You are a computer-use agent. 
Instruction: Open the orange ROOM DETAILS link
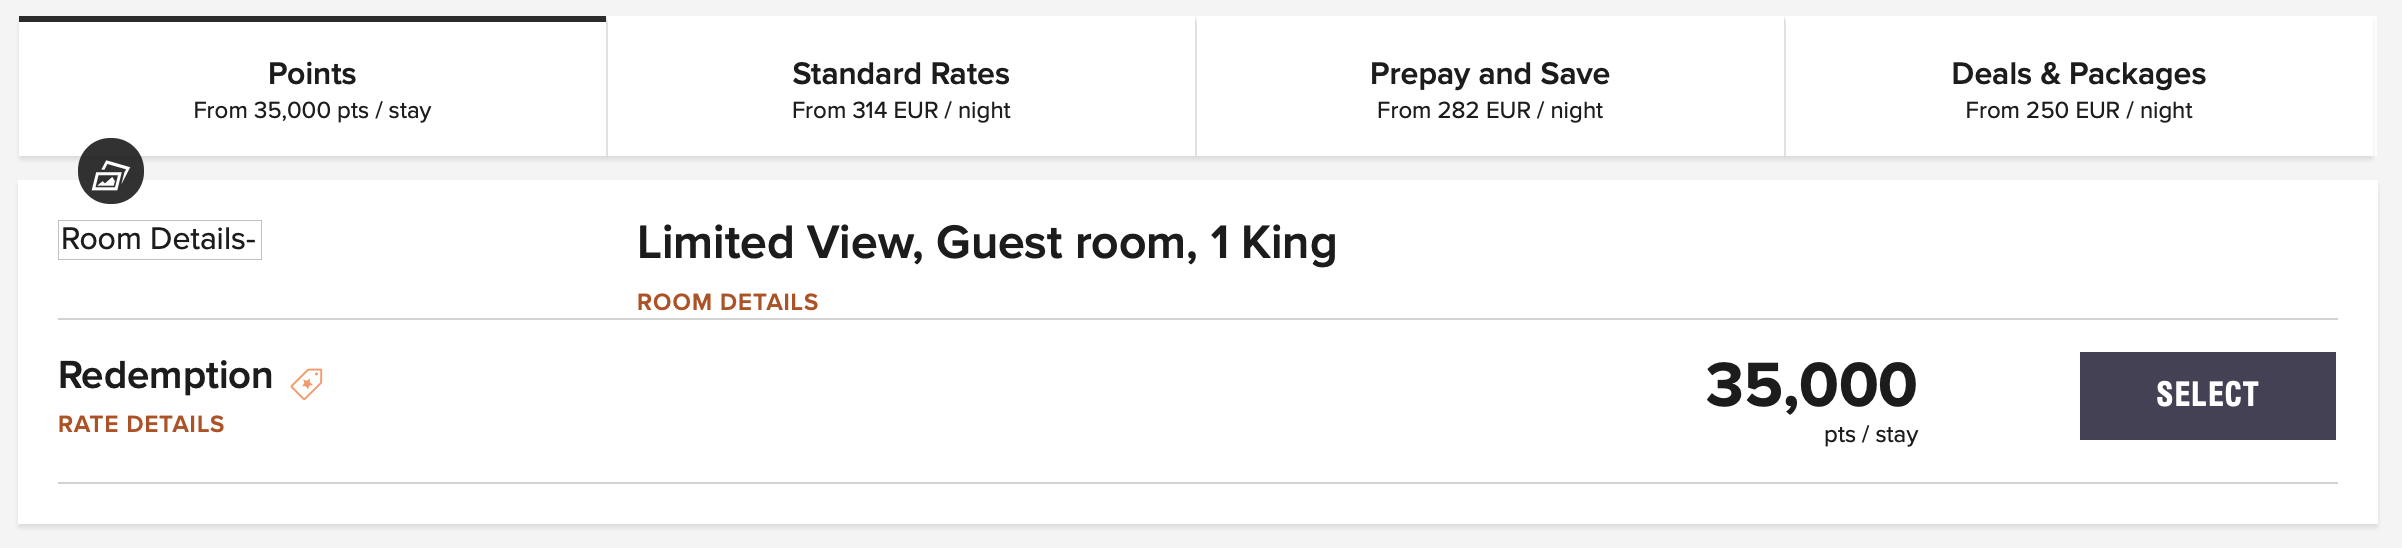coord(728,302)
